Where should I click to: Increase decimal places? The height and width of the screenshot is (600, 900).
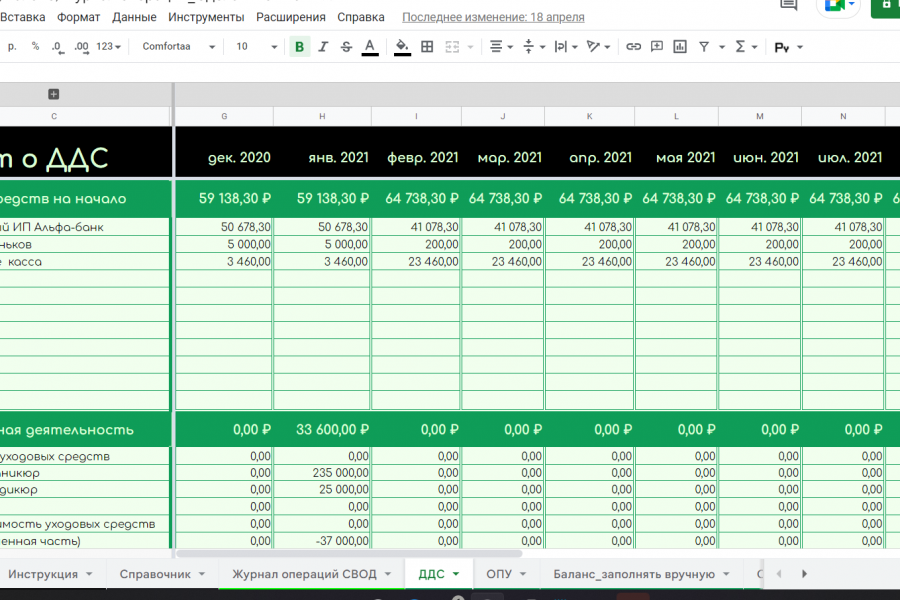click(x=82, y=47)
